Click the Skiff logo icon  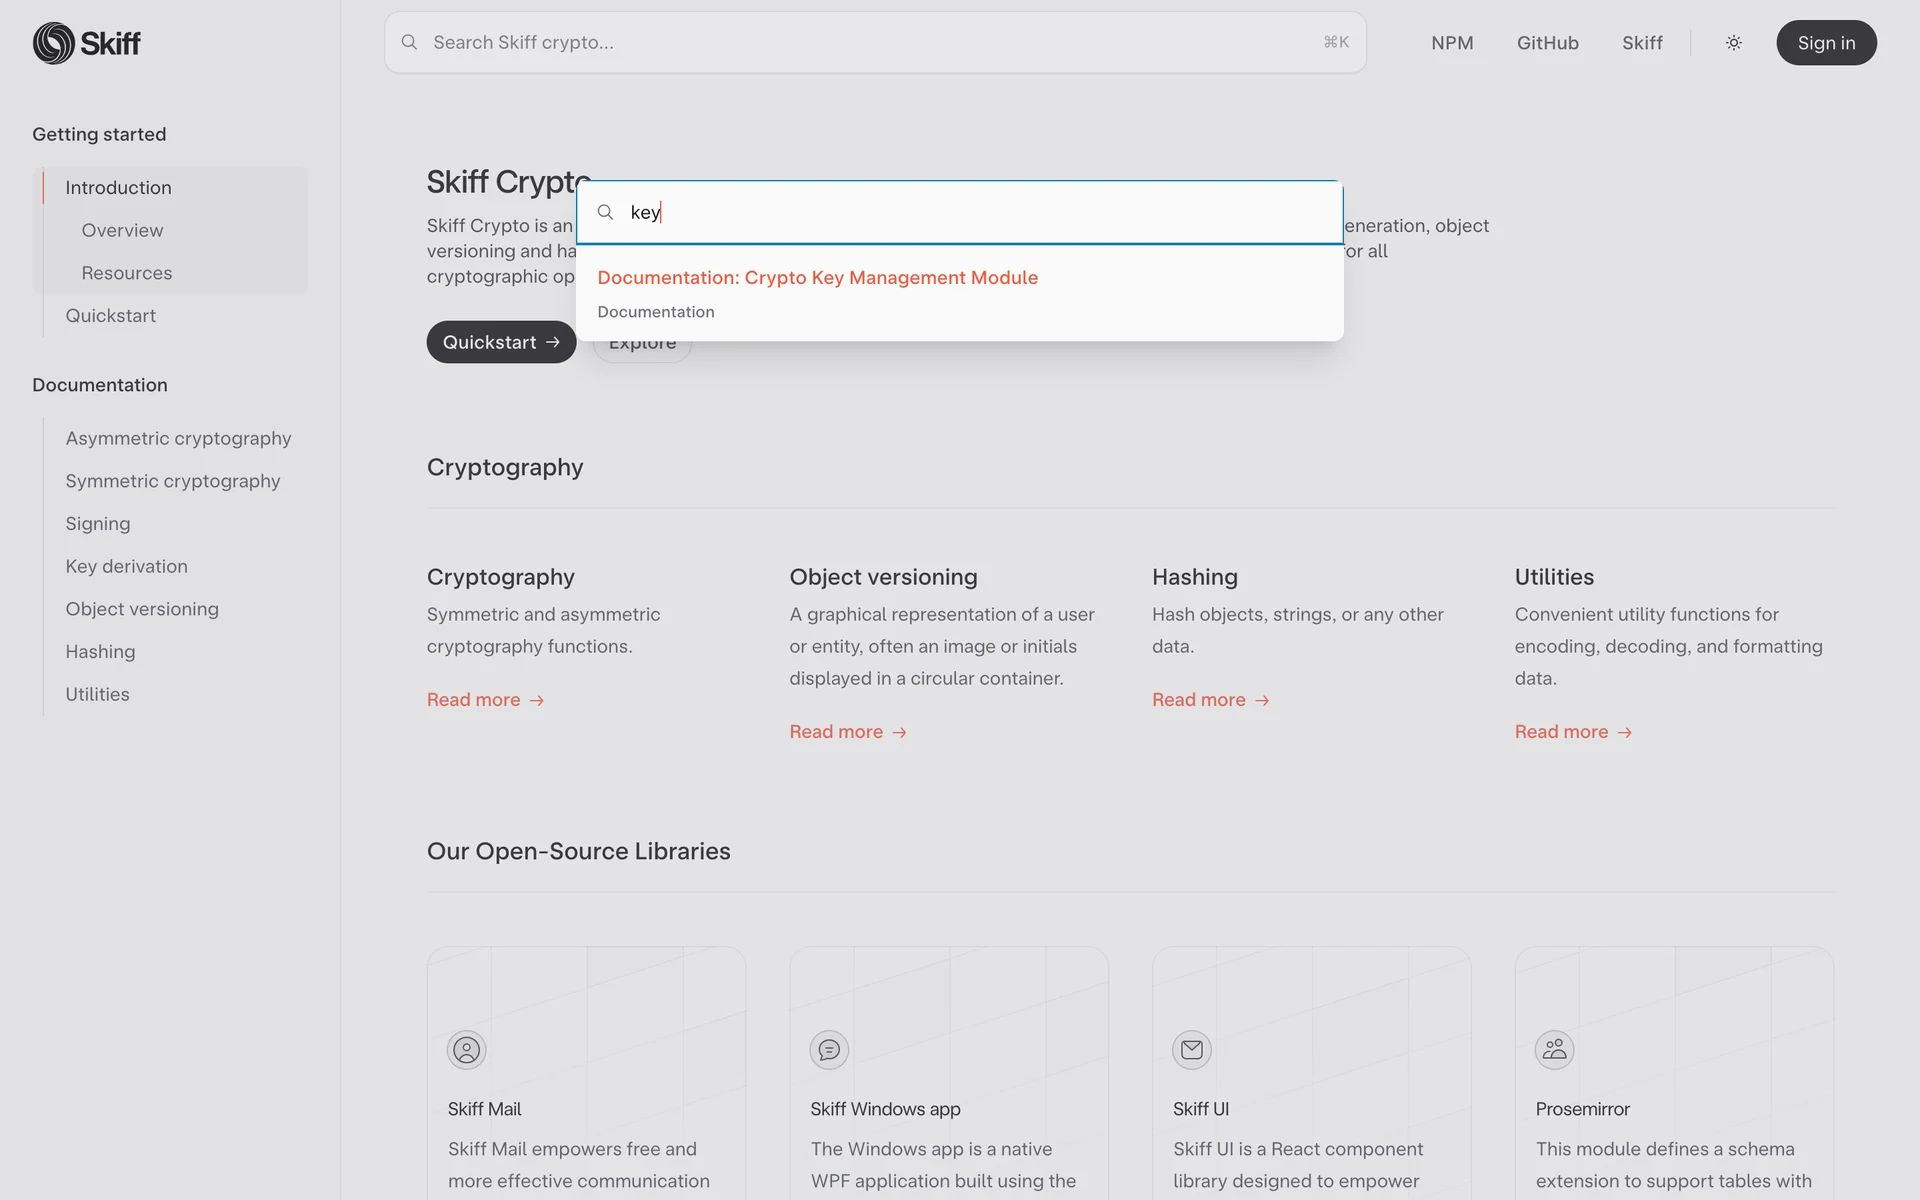(54, 43)
